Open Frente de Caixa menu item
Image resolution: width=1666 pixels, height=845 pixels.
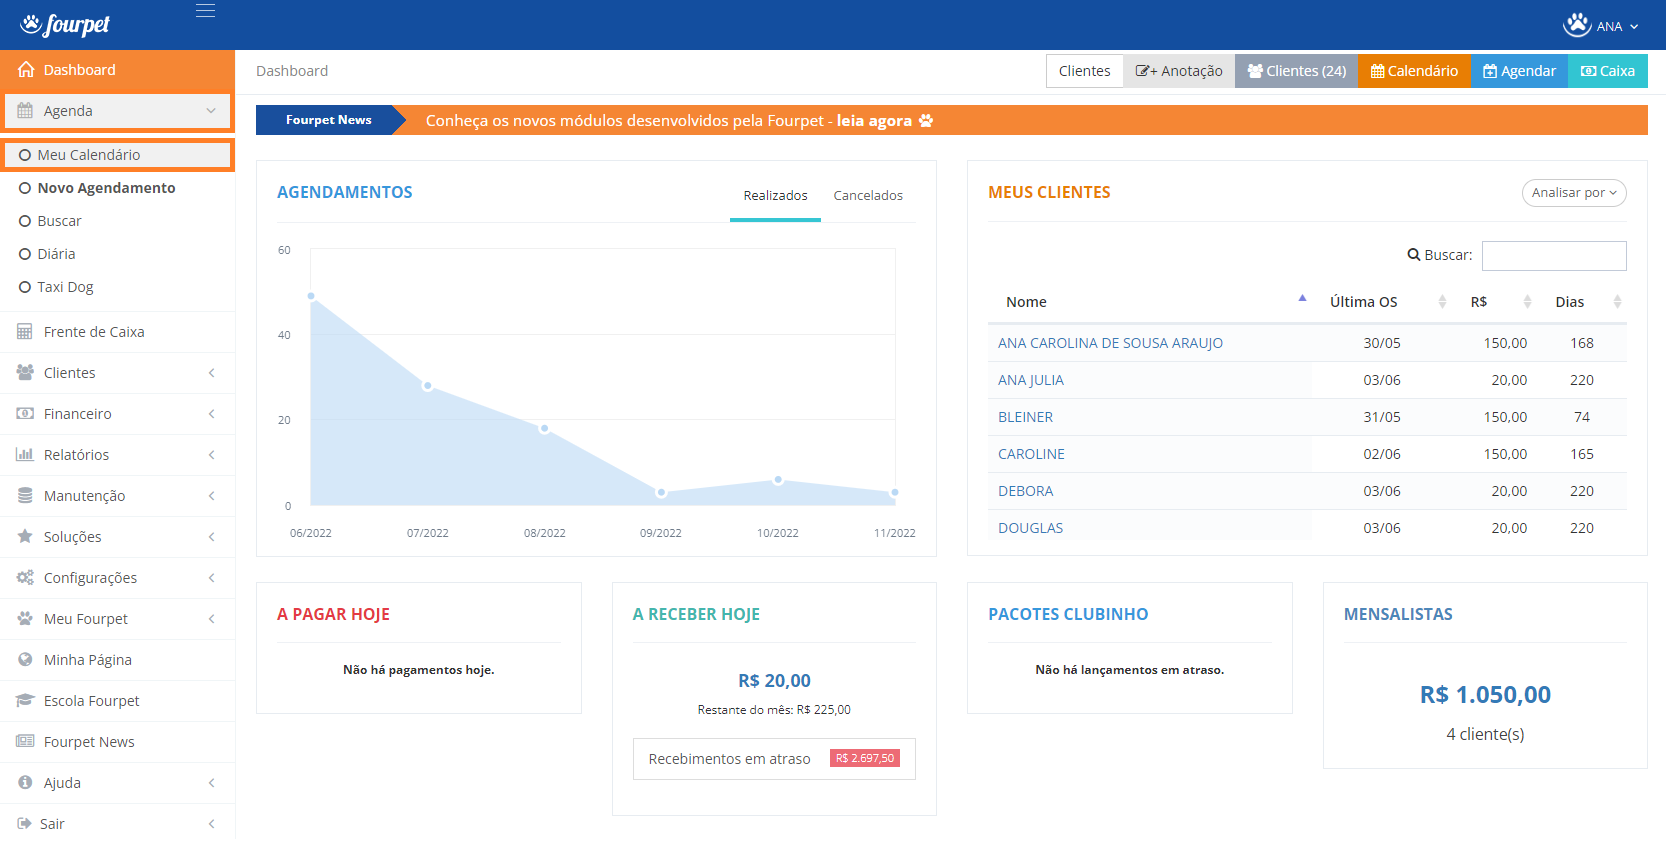[117, 332]
